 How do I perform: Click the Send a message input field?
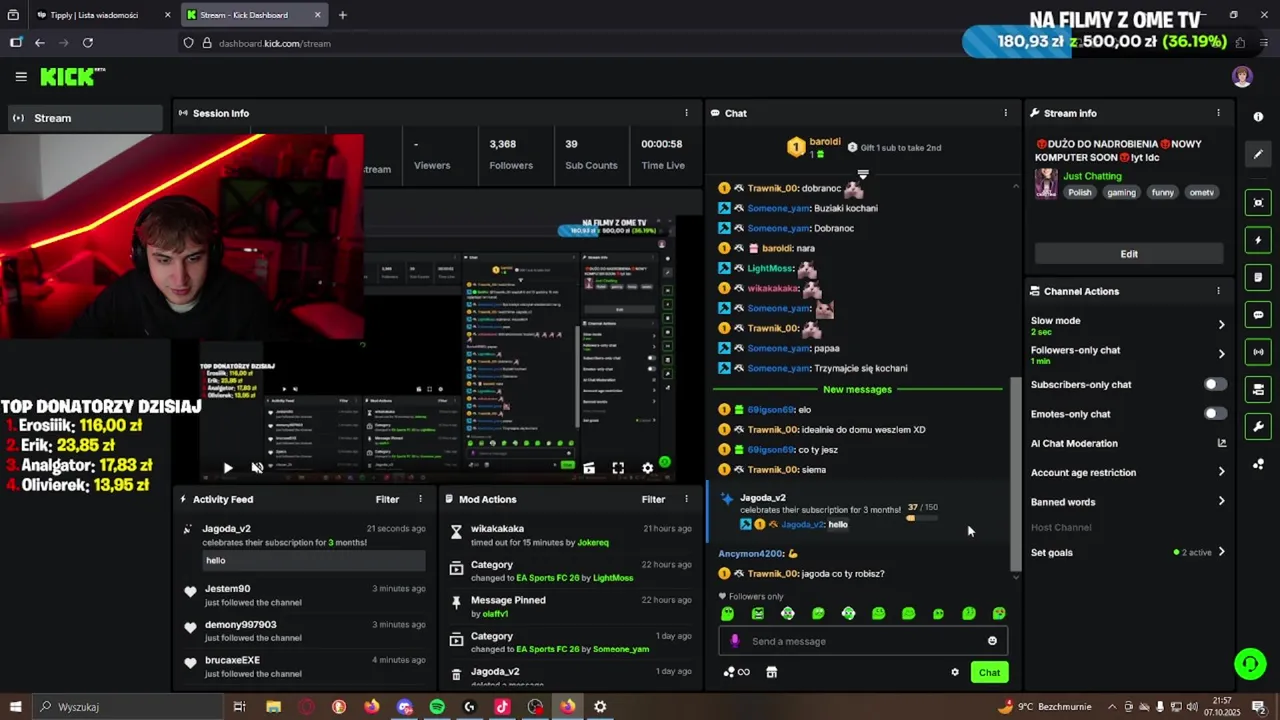[862, 641]
